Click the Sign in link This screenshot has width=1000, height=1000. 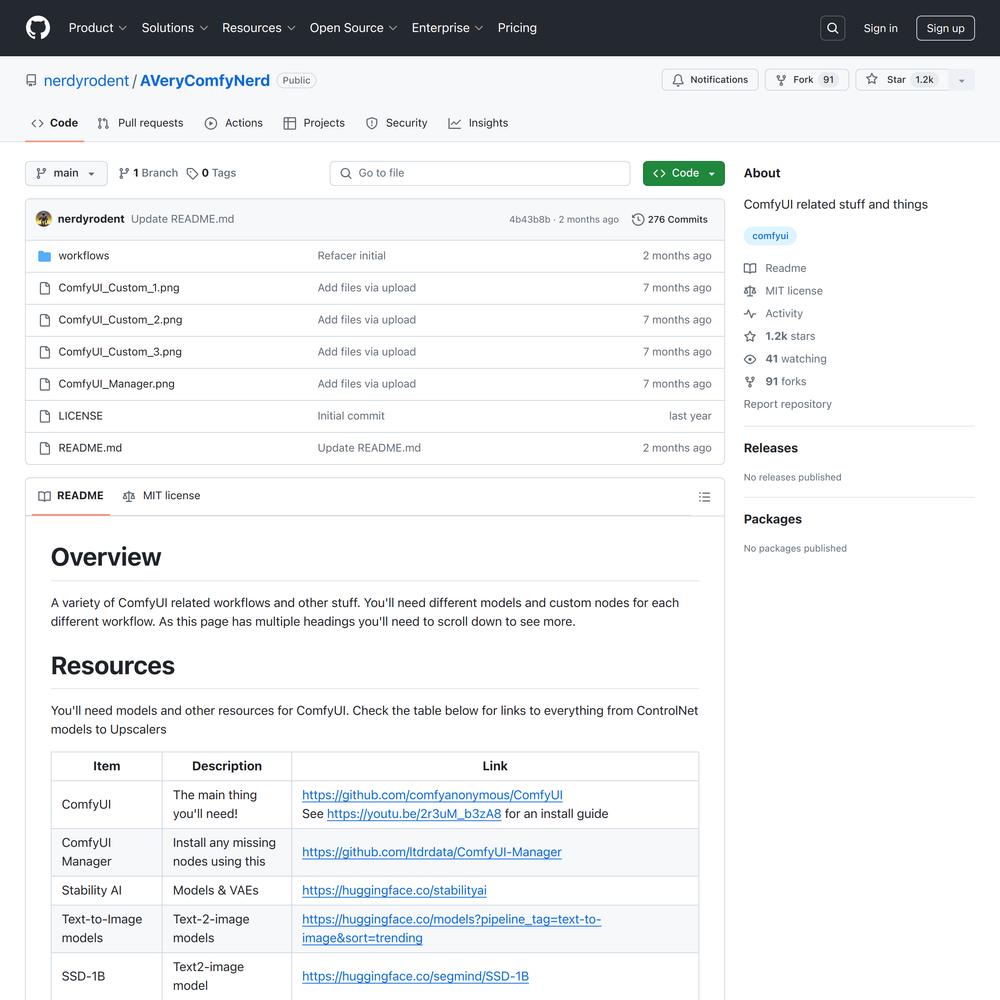click(880, 28)
